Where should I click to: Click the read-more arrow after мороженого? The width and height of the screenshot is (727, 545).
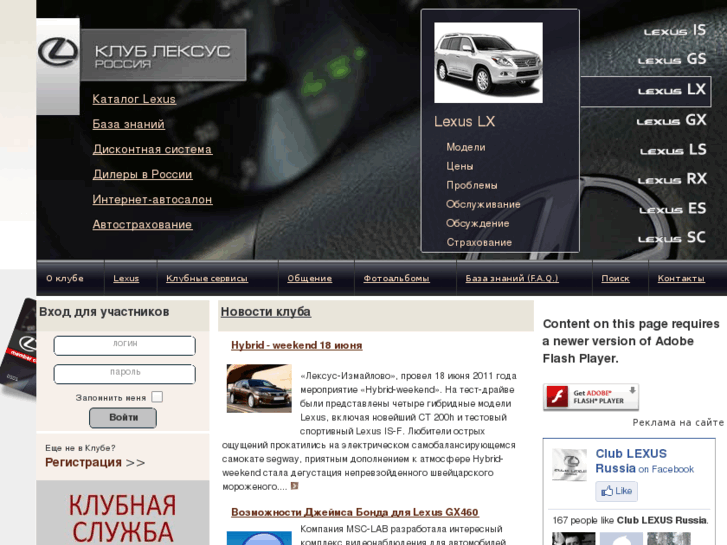point(294,486)
